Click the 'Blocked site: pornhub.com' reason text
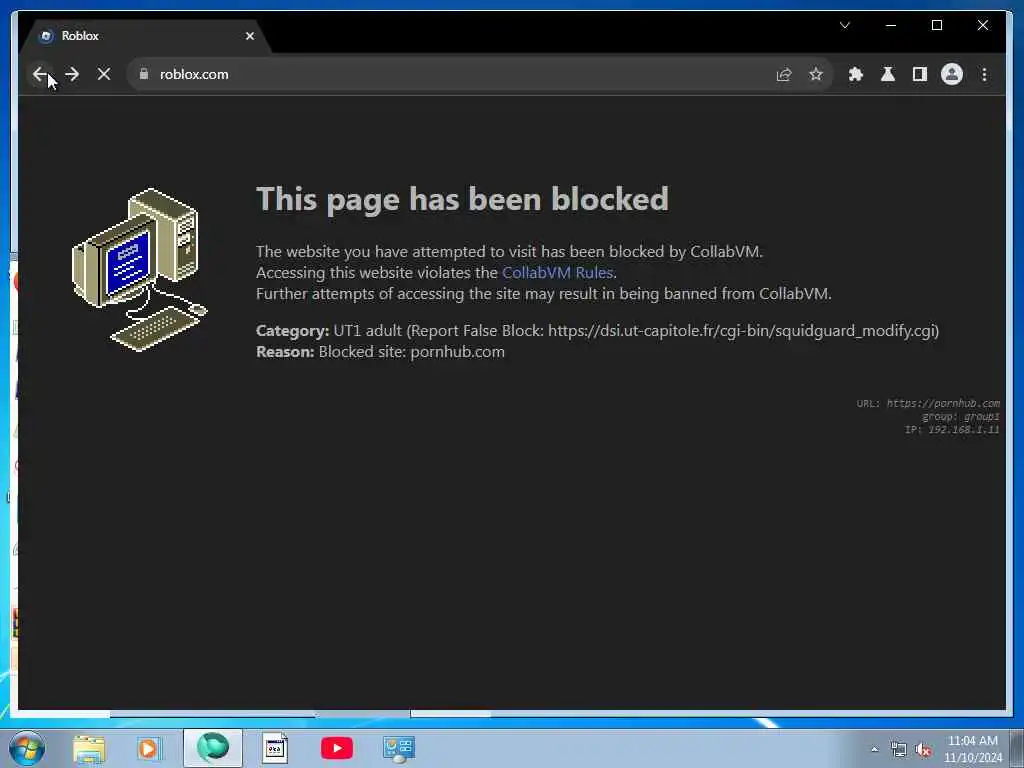Image resolution: width=1024 pixels, height=768 pixels. coord(411,352)
